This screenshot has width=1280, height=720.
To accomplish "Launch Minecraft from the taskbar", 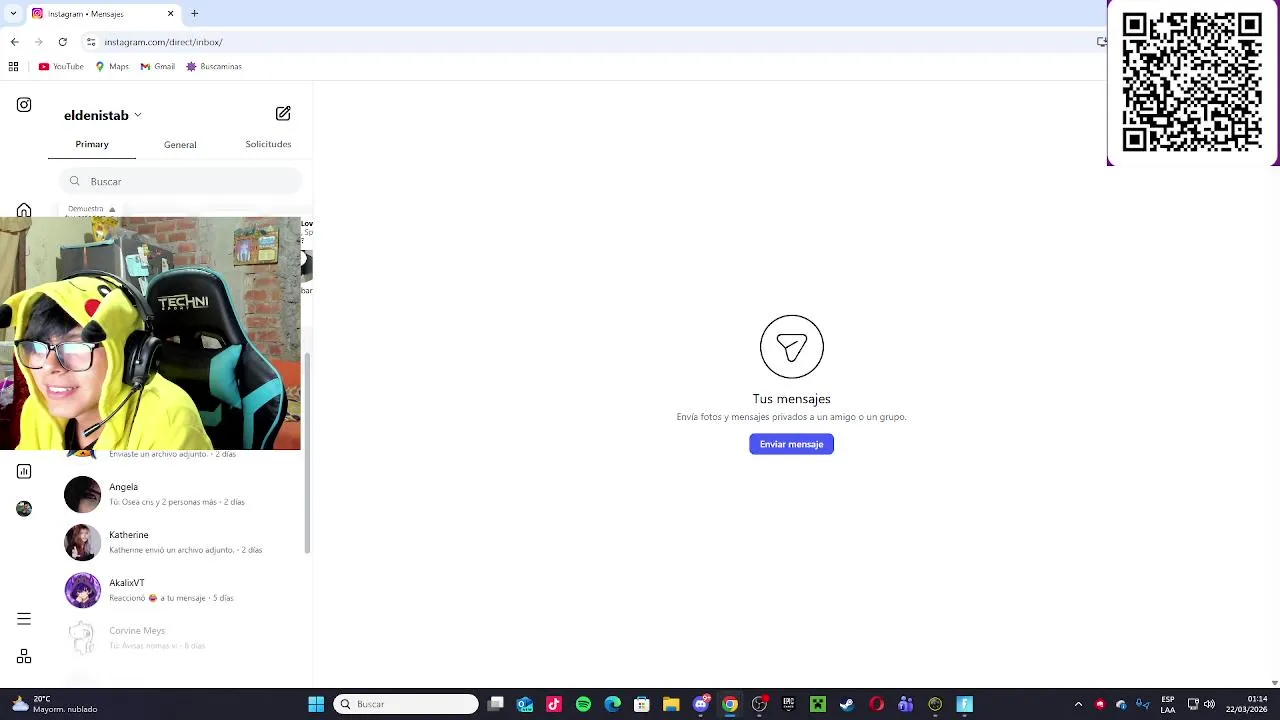I will [x=818, y=704].
